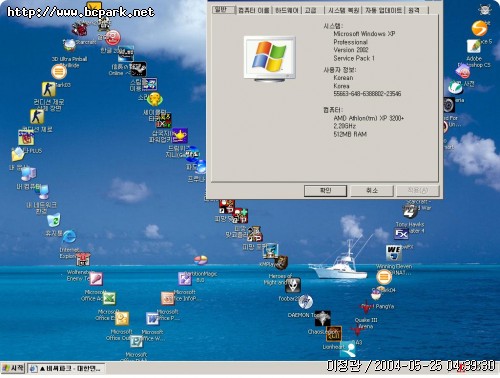Open the 휴지통 recycle bin icon
This screenshot has height=378, width=500.
point(54,220)
